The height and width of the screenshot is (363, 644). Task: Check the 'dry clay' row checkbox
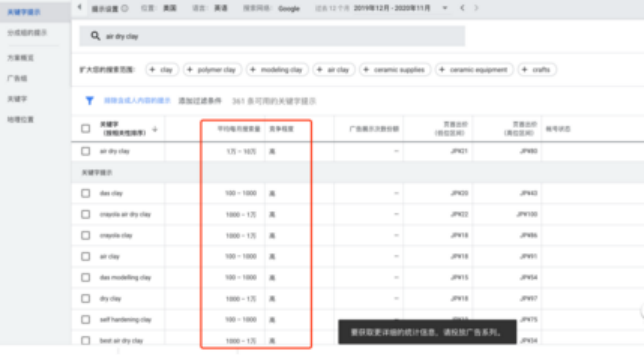click(x=85, y=299)
